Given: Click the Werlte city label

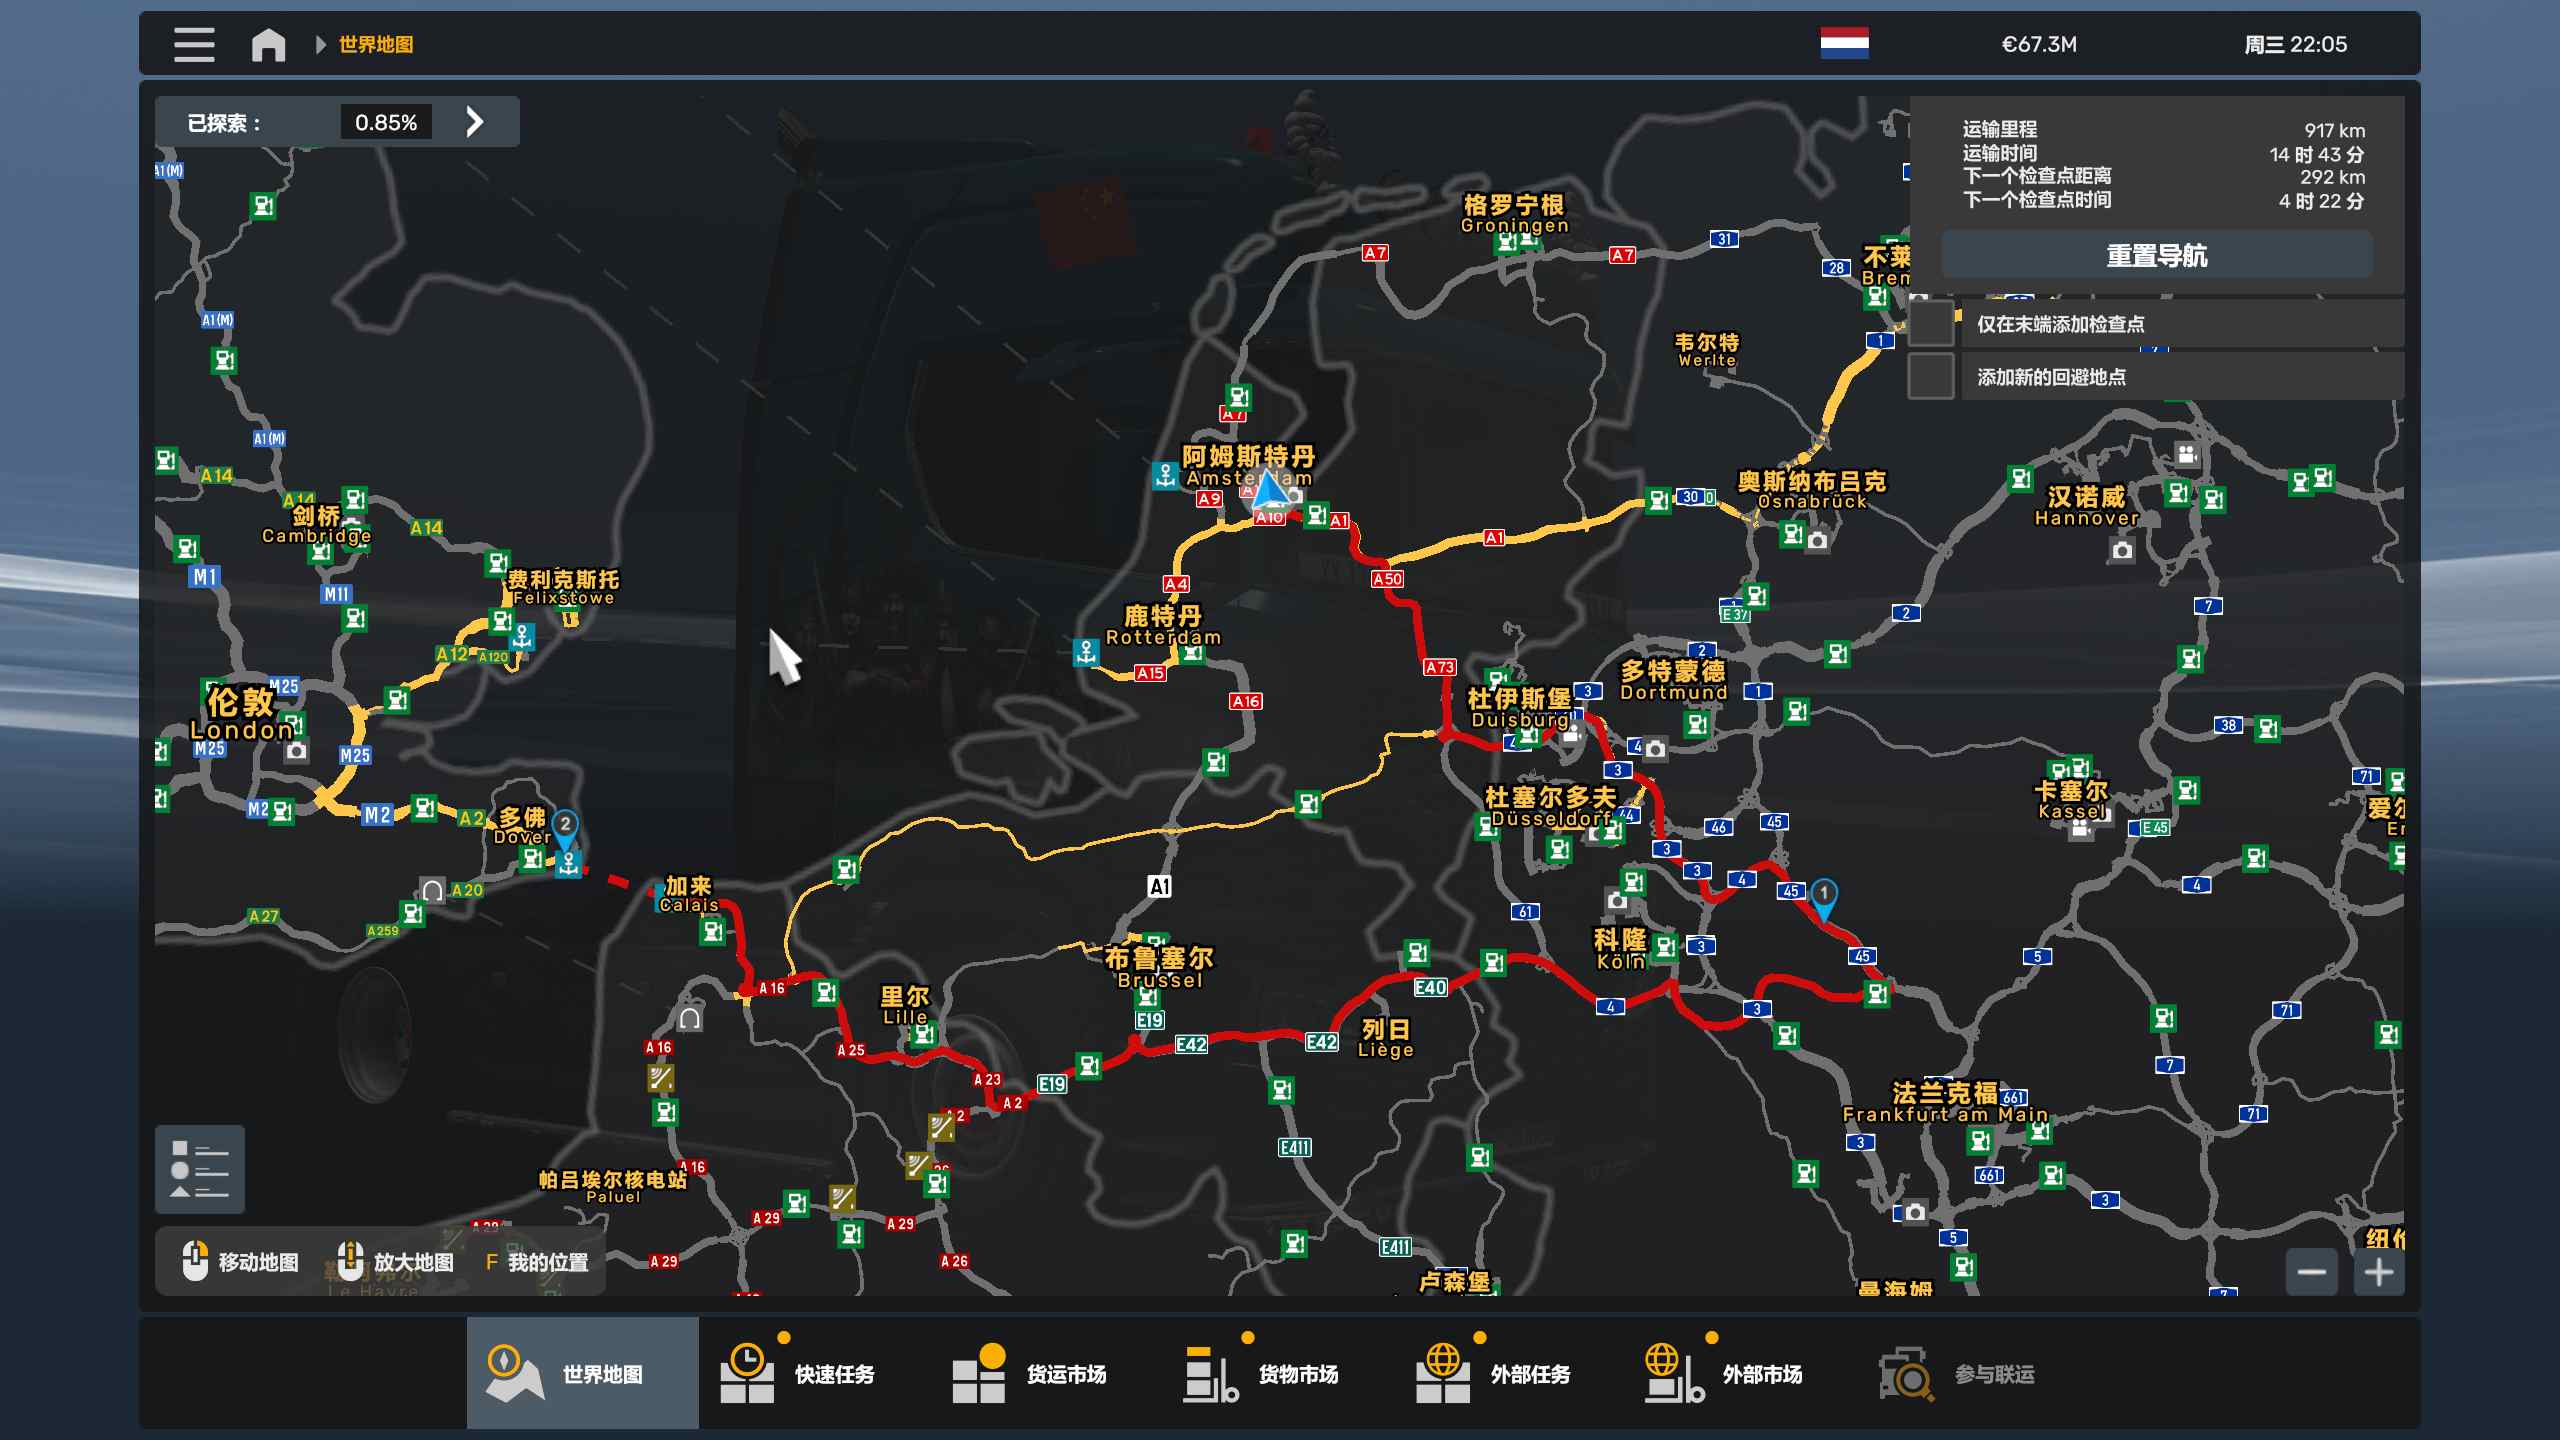Looking at the screenshot, I should (1707, 350).
